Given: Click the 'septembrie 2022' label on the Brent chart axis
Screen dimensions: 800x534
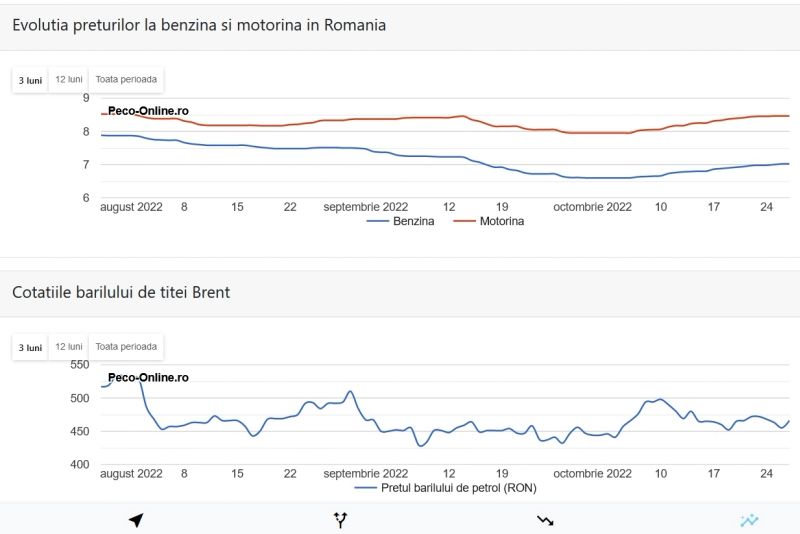Looking at the screenshot, I should click(x=366, y=473).
